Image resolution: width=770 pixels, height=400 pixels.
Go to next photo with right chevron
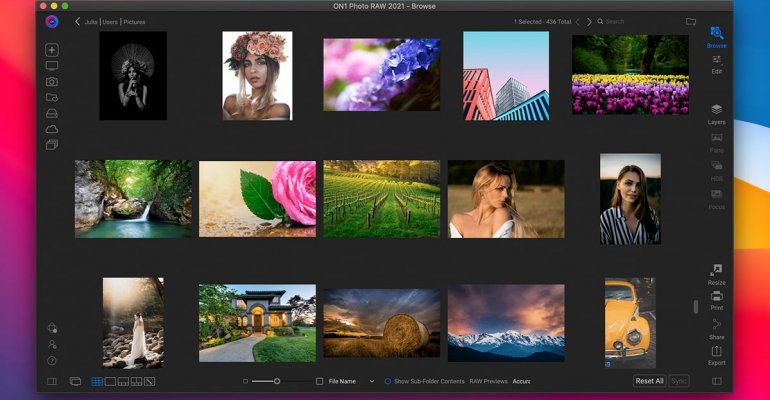[x=589, y=21]
